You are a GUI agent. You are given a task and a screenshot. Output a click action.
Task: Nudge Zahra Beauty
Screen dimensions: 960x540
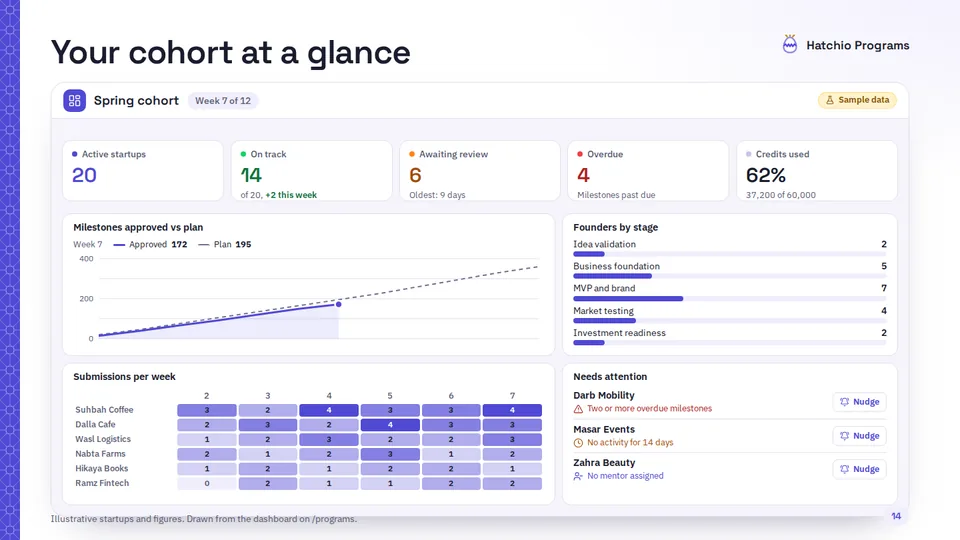click(860, 469)
